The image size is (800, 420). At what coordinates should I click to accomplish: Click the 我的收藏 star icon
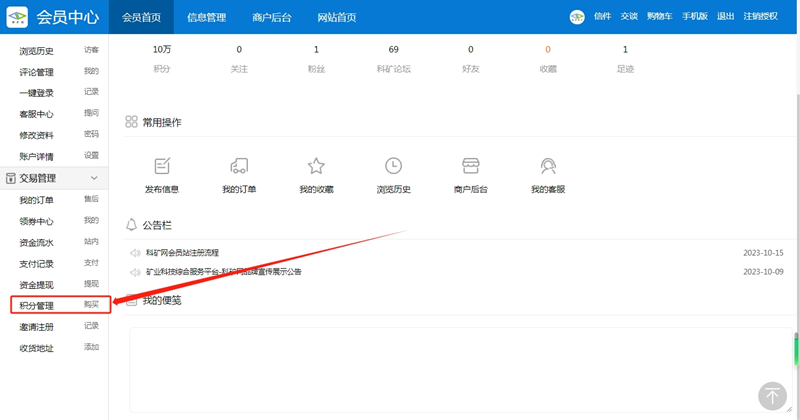pos(316,166)
